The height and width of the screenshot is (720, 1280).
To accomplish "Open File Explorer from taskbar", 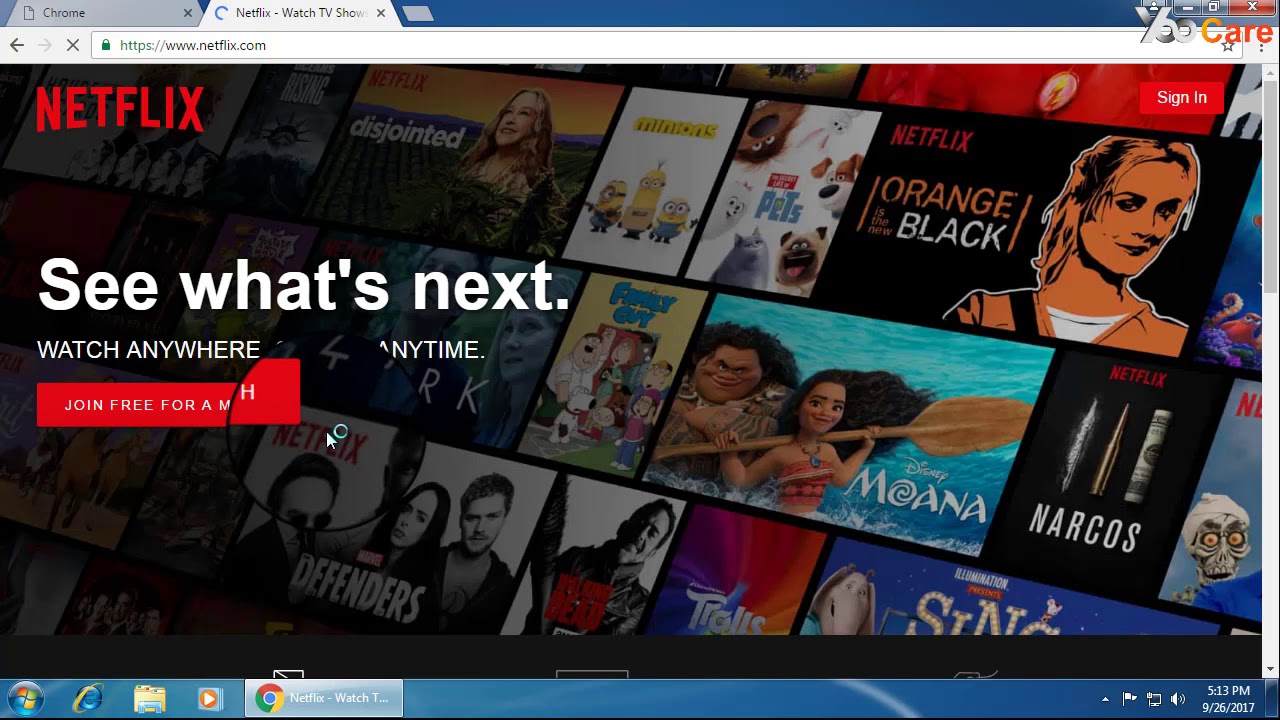I will click(x=149, y=698).
